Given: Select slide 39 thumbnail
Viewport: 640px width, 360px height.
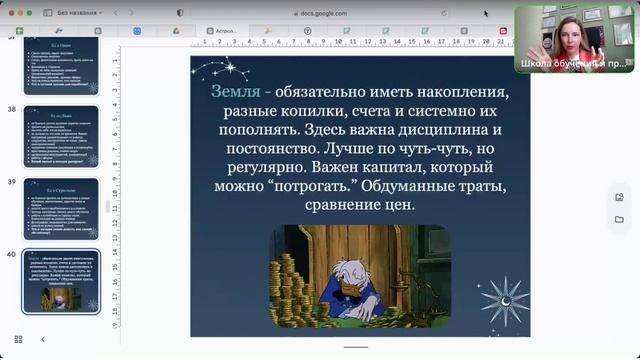Looking at the screenshot, I should pos(61,209).
